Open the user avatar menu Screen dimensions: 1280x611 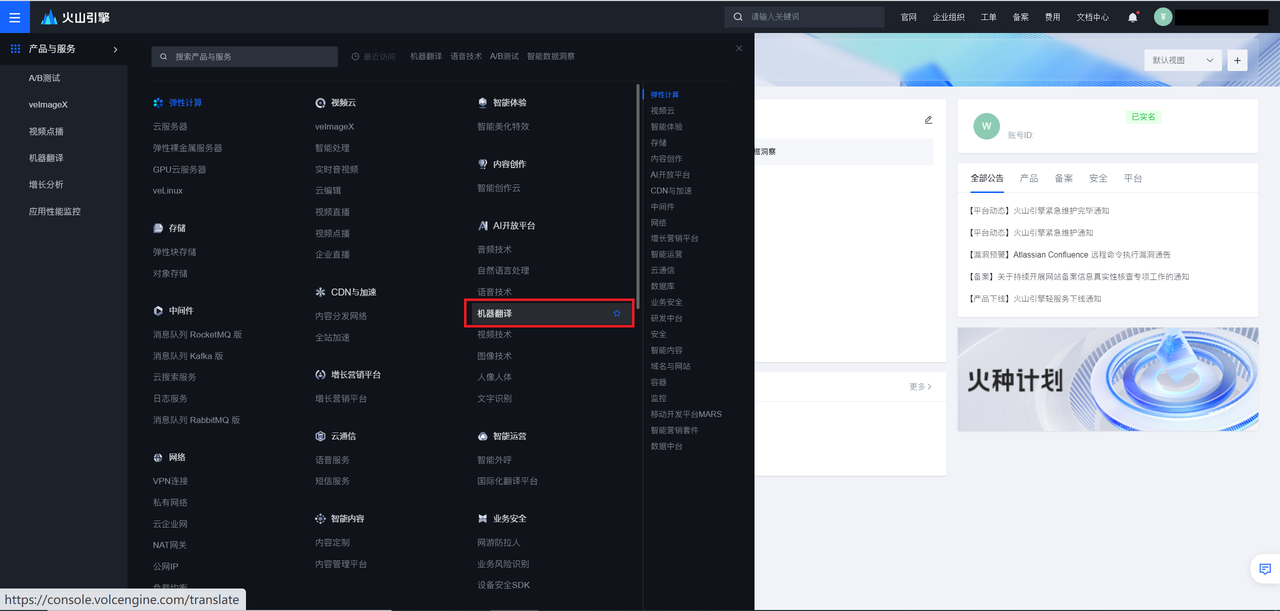(x=1163, y=17)
